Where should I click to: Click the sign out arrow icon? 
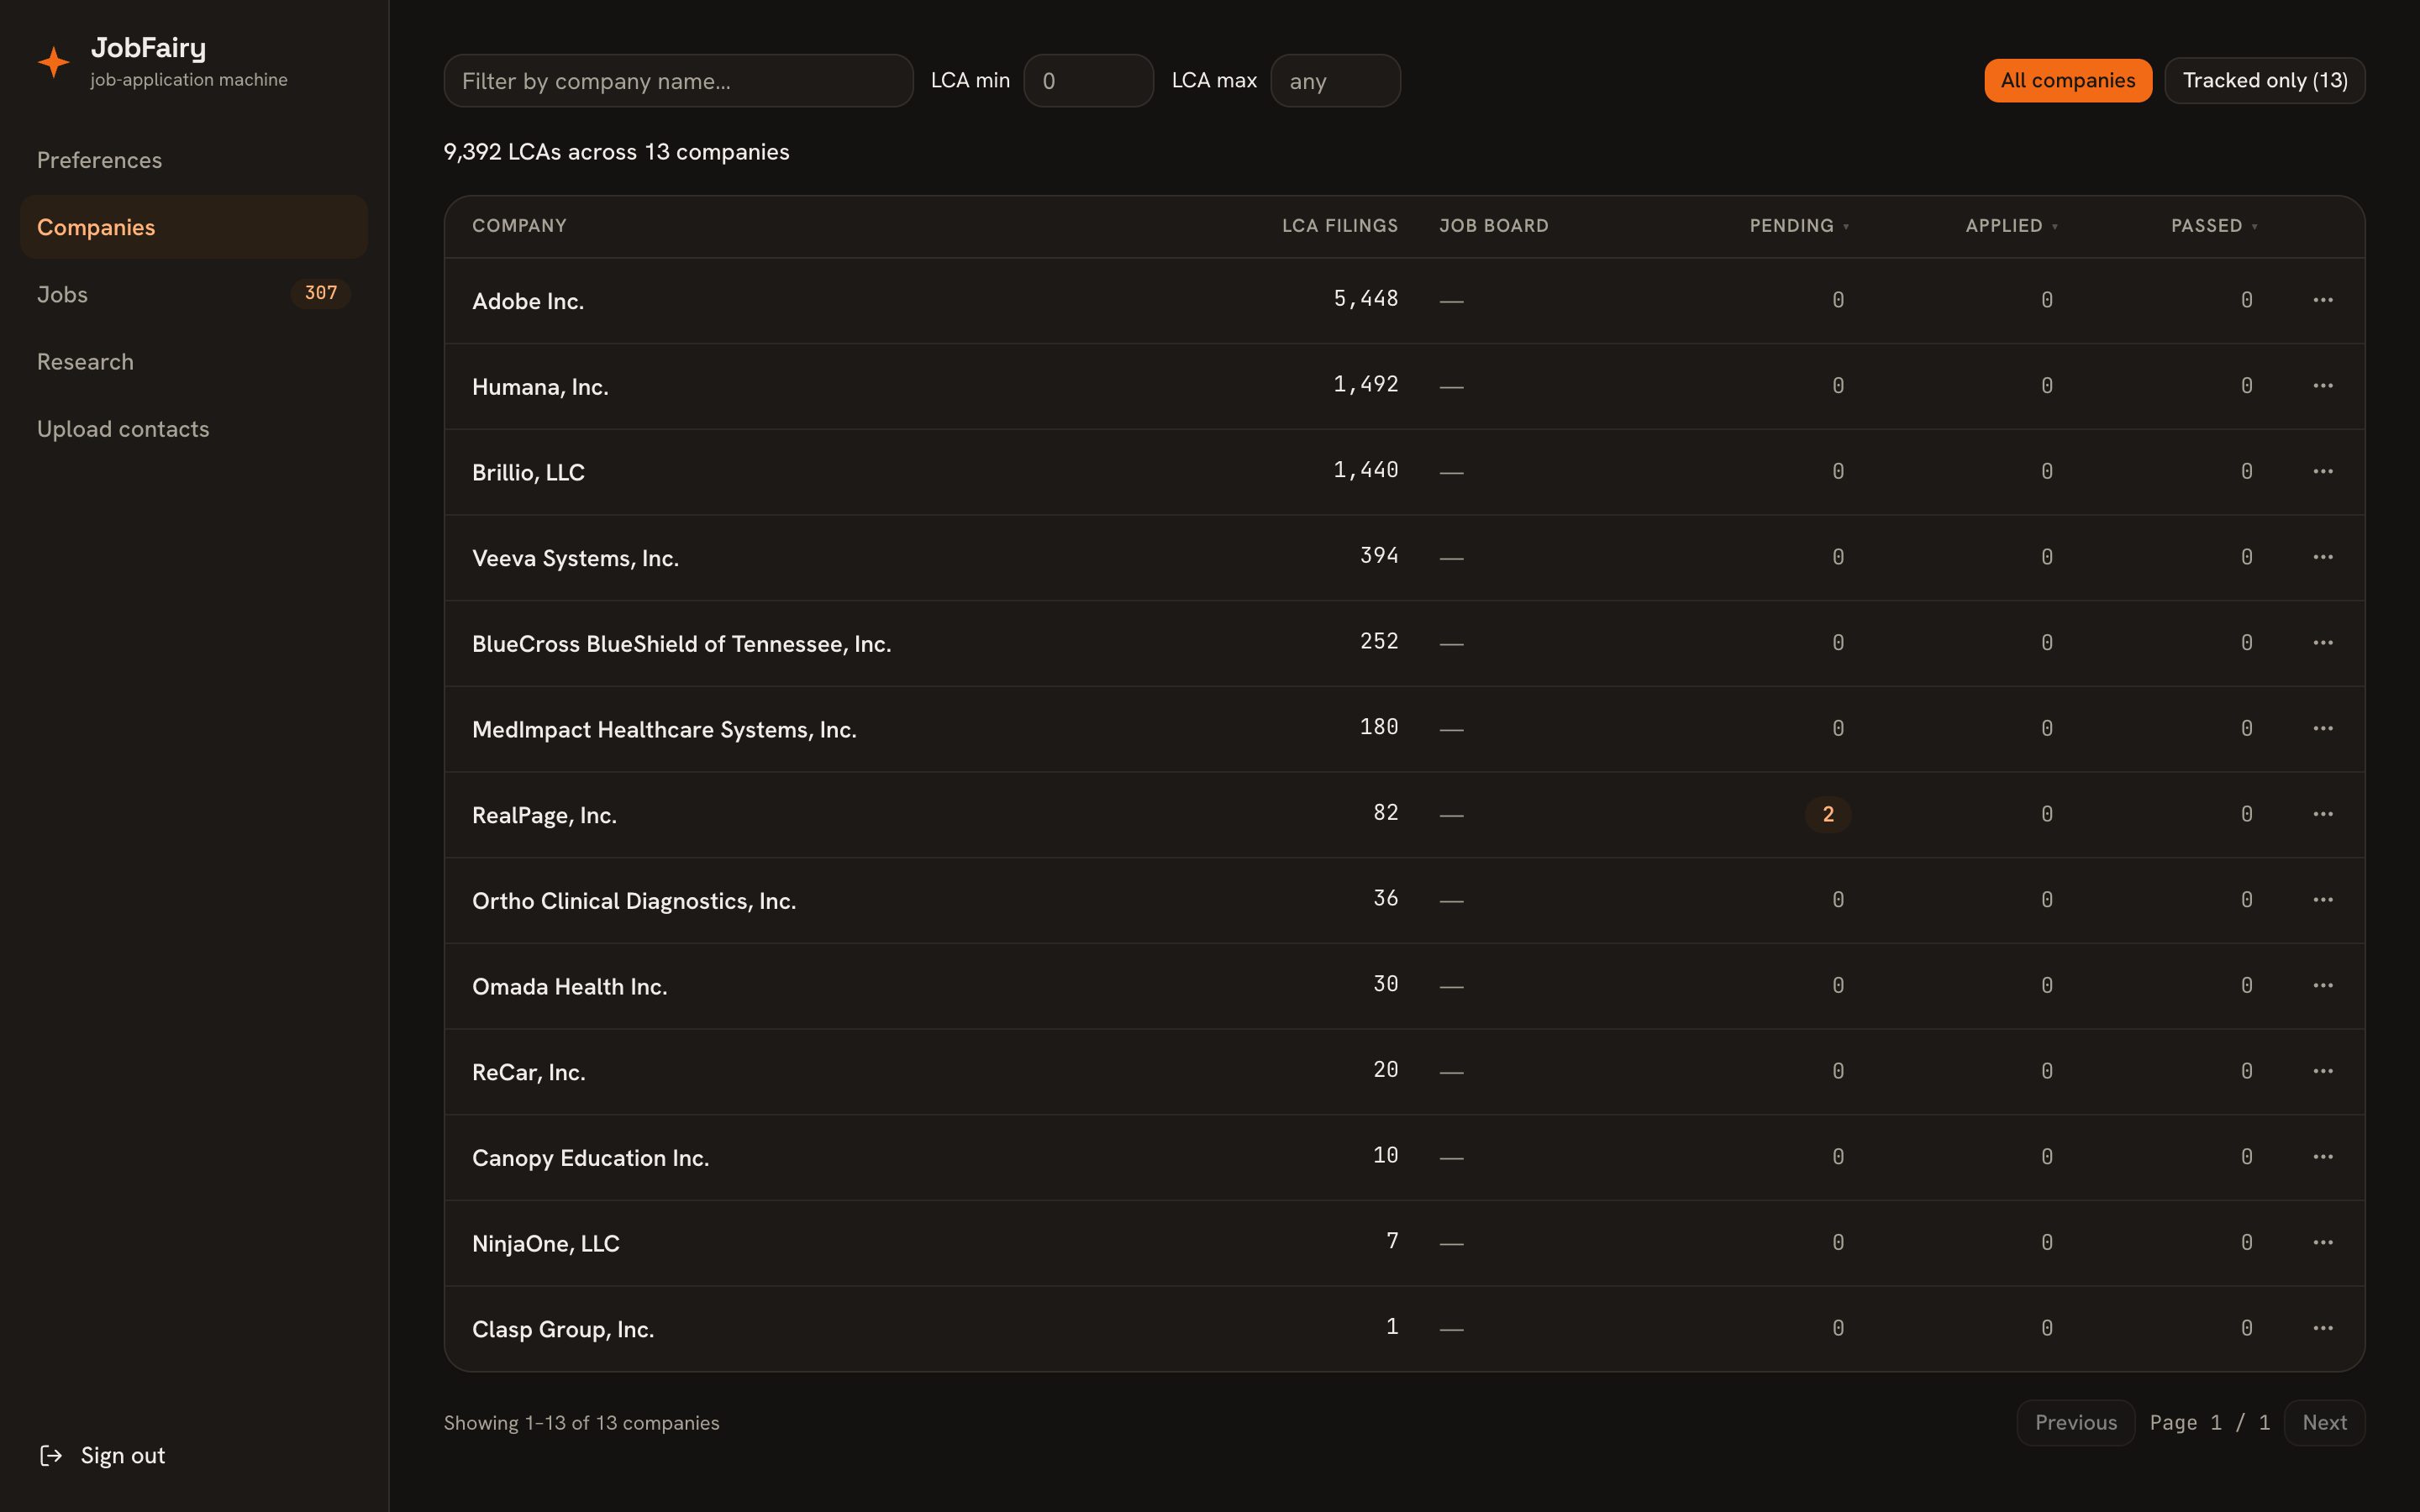(x=50, y=1455)
